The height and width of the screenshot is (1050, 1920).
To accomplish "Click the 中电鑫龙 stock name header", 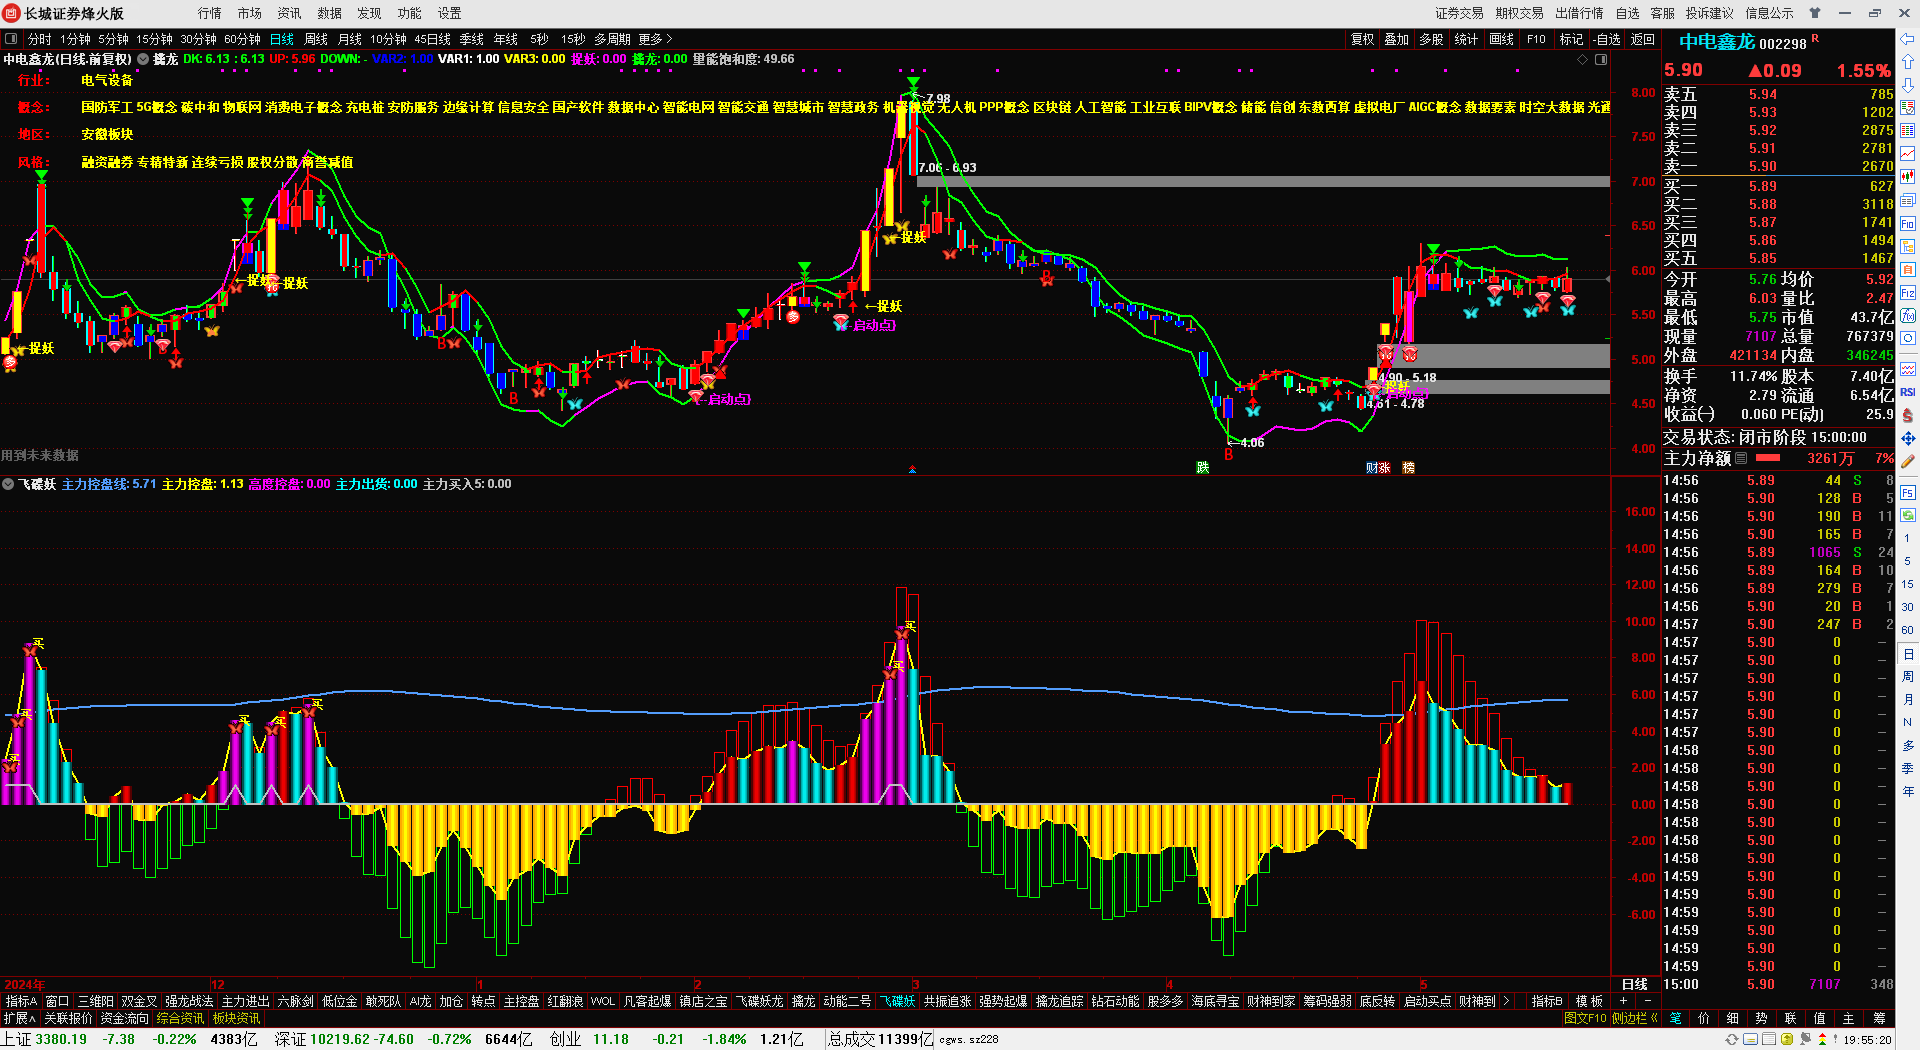I will coord(1716,42).
